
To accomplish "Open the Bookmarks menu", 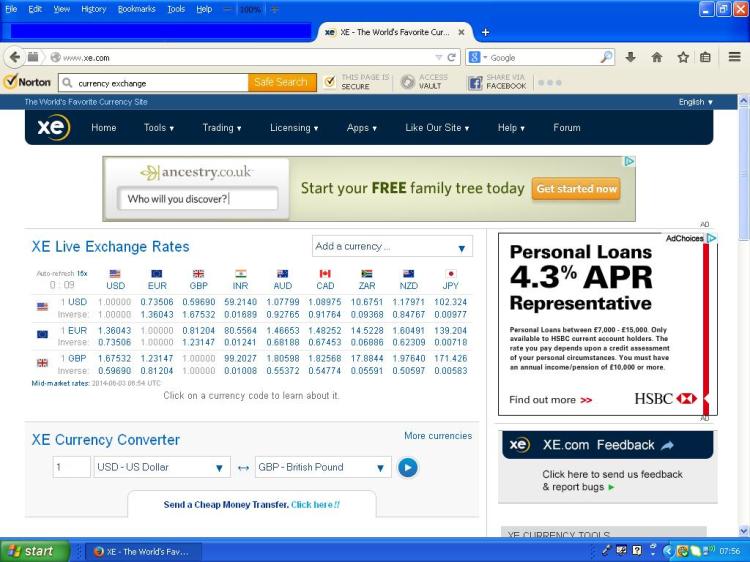I will click(136, 9).
